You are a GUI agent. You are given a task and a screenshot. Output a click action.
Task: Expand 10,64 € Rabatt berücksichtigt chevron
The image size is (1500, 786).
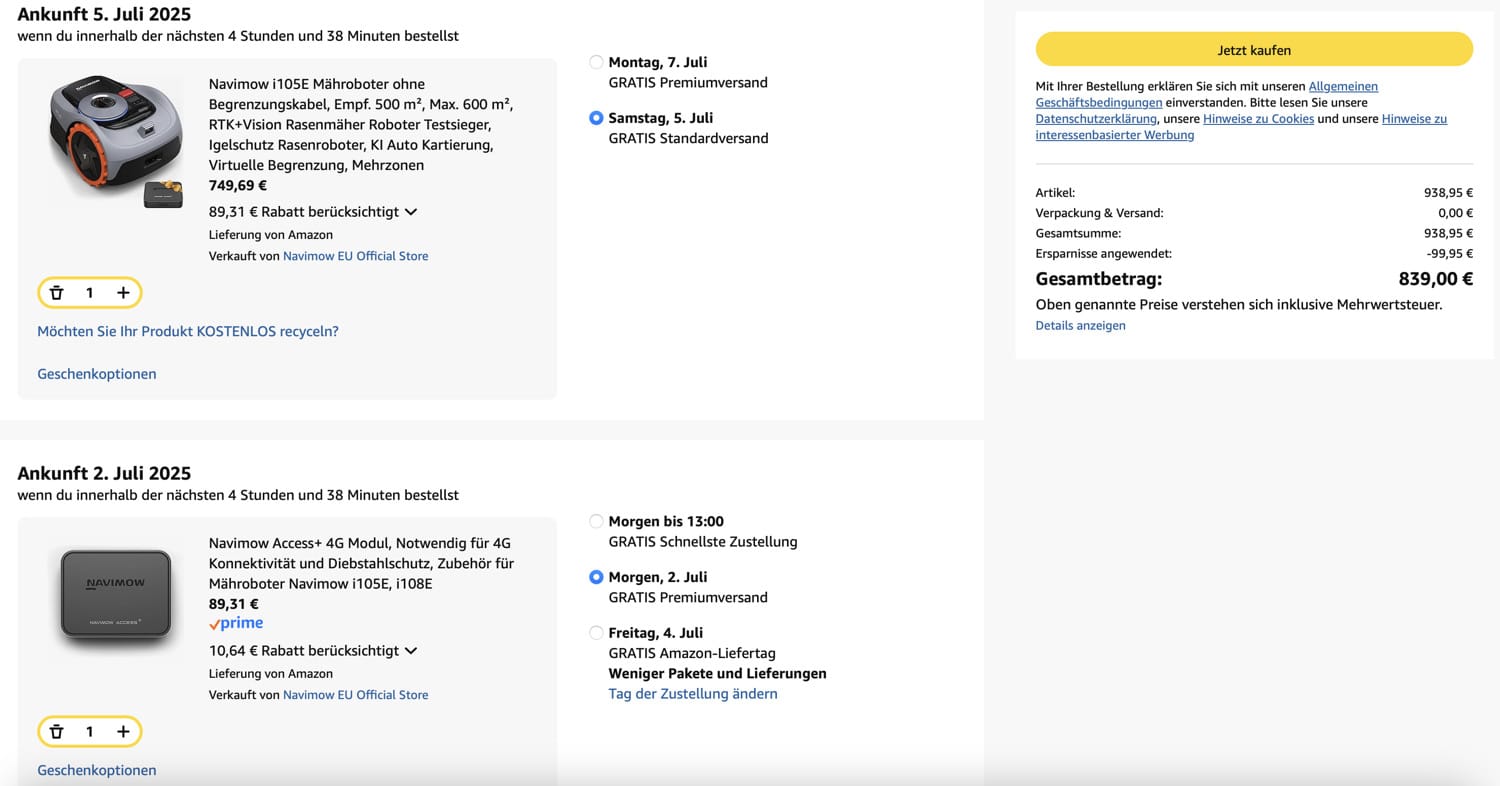[410, 651]
